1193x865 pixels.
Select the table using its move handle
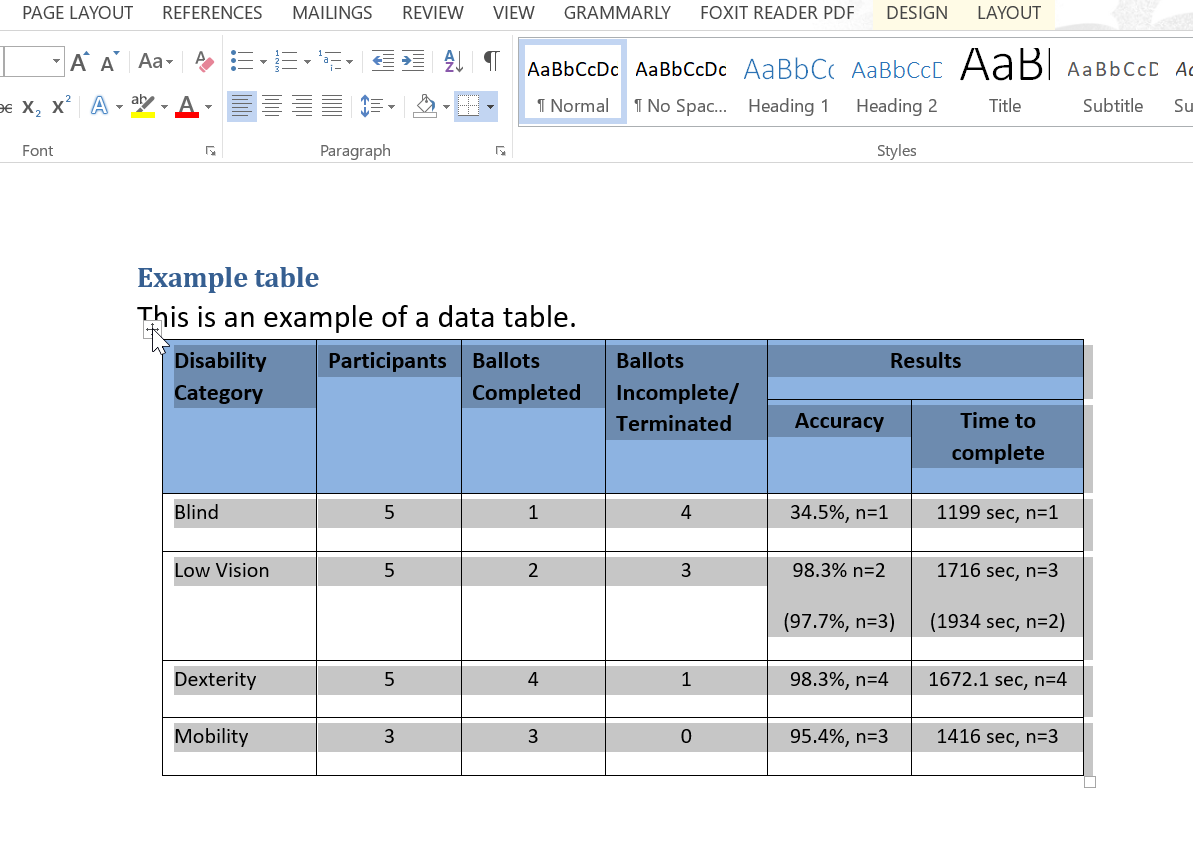point(153,329)
